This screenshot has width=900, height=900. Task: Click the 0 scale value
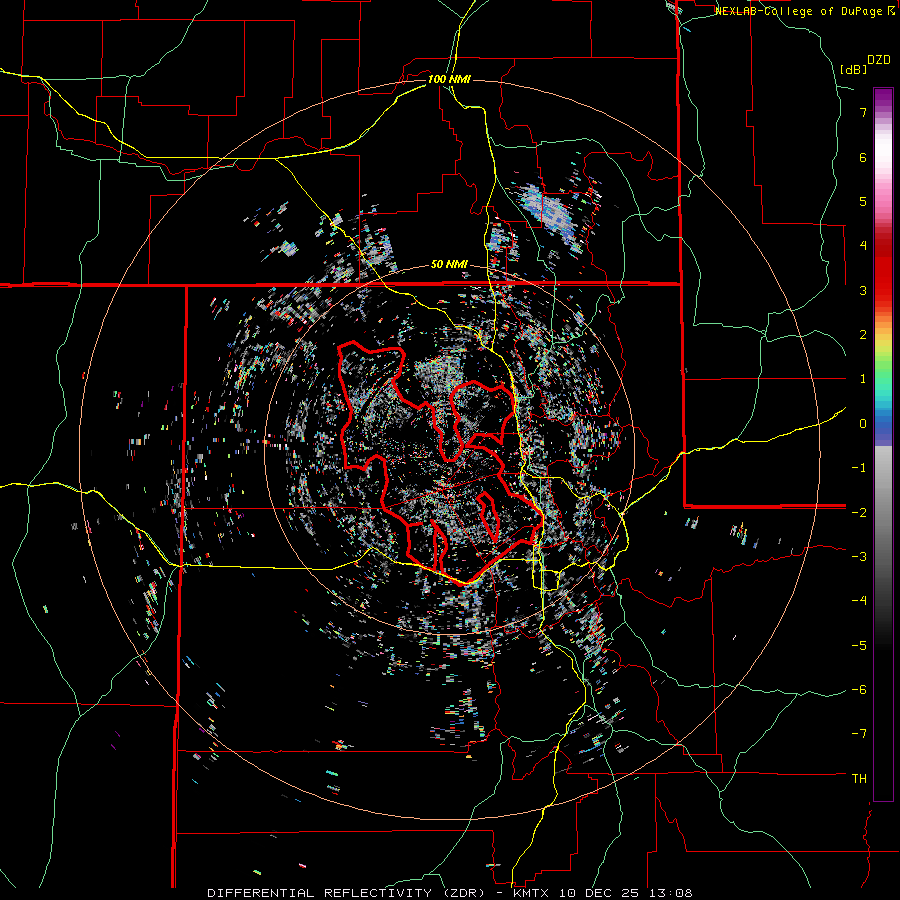coord(863,424)
